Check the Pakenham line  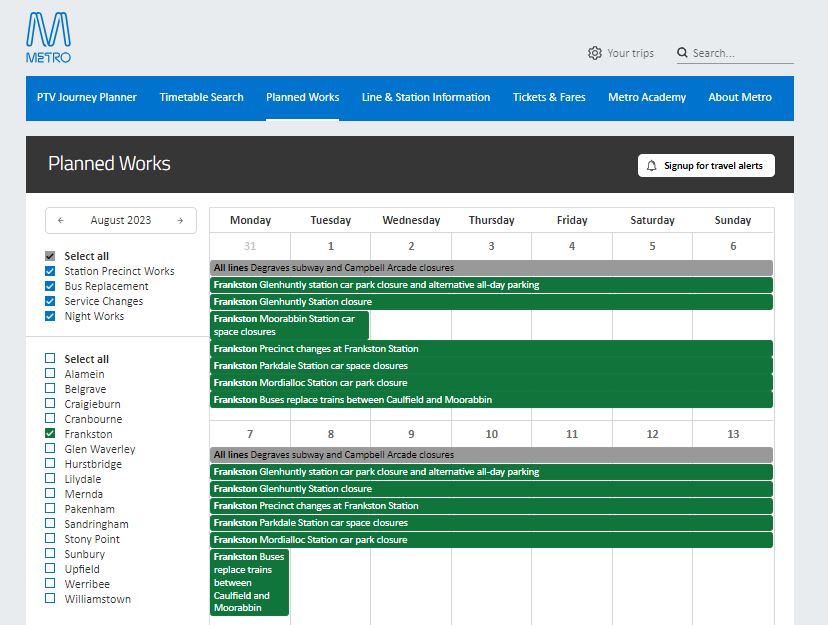tap(50, 508)
